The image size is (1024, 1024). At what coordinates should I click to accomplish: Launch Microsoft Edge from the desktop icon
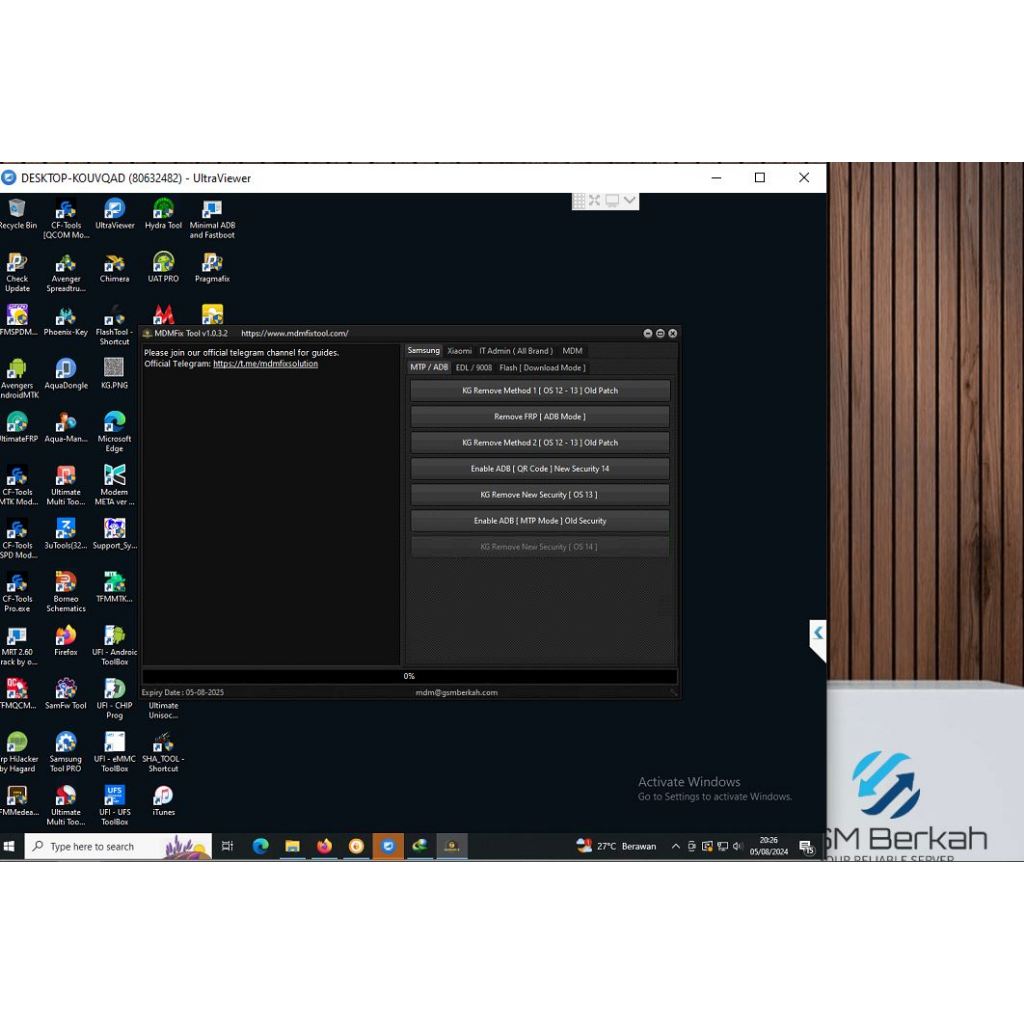coord(114,432)
